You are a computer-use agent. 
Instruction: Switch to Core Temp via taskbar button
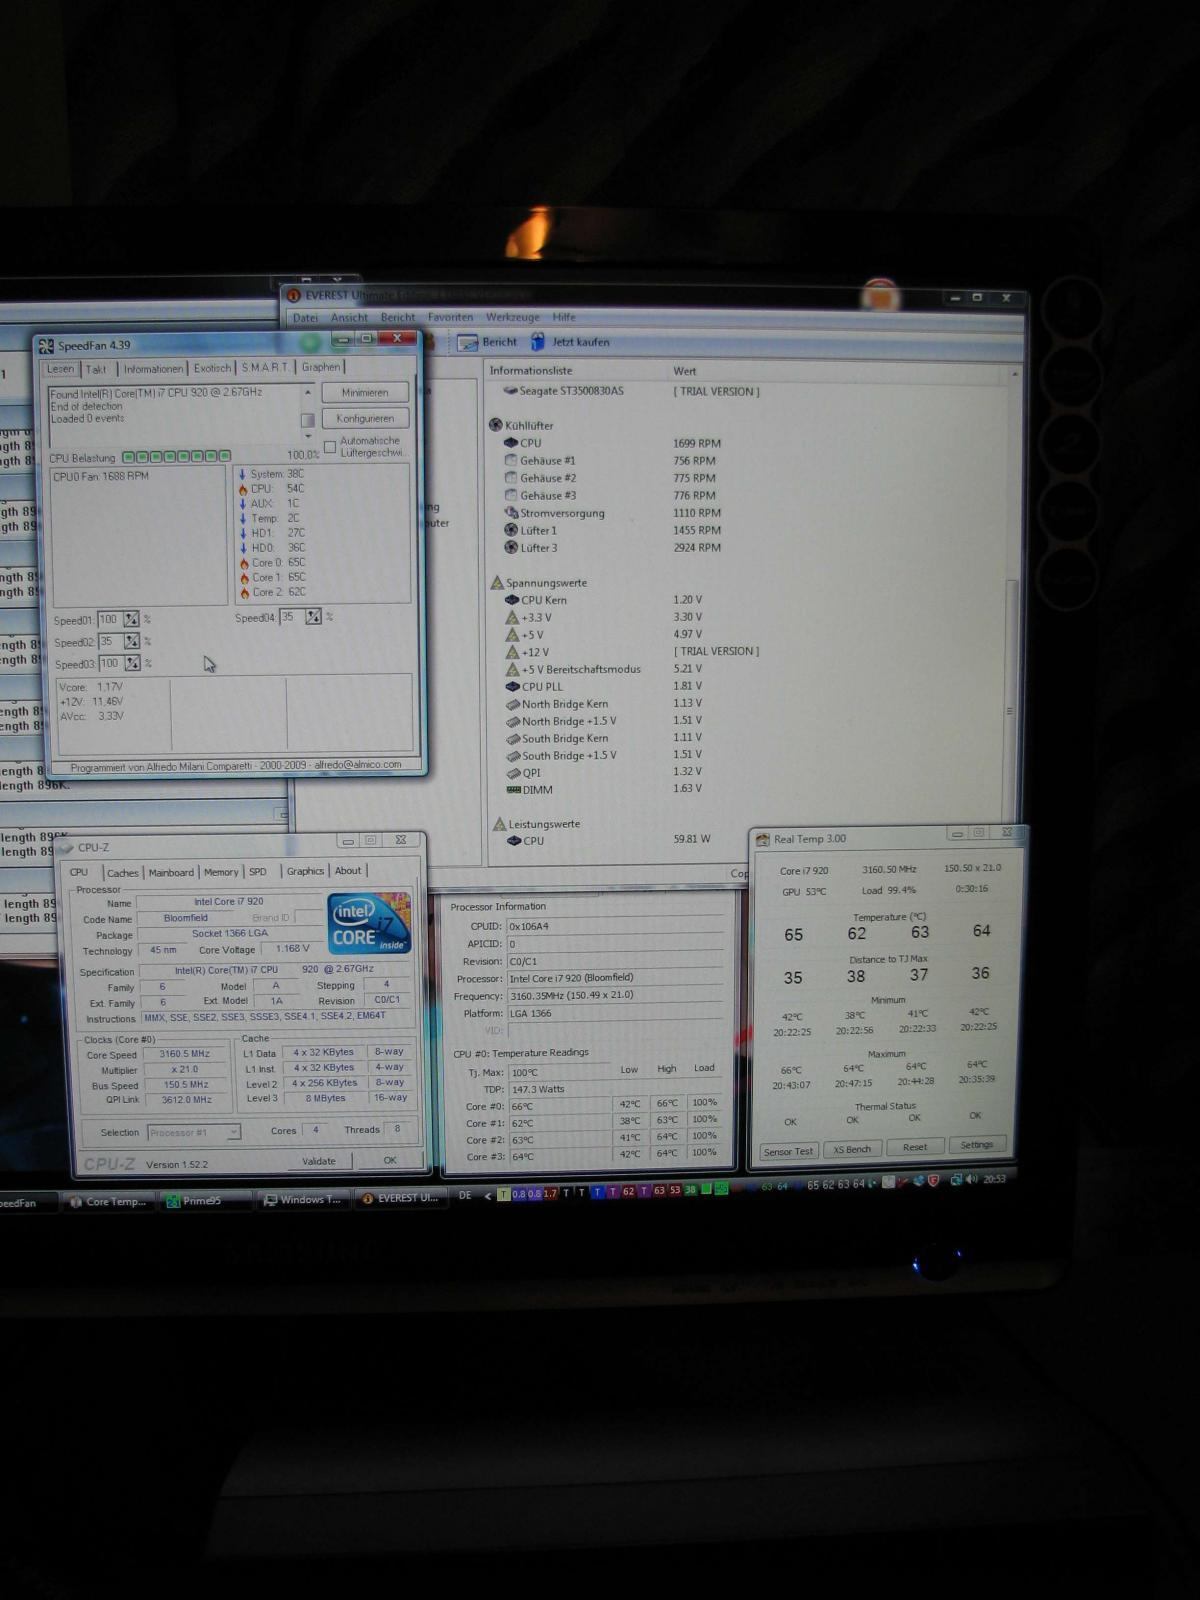108,1202
